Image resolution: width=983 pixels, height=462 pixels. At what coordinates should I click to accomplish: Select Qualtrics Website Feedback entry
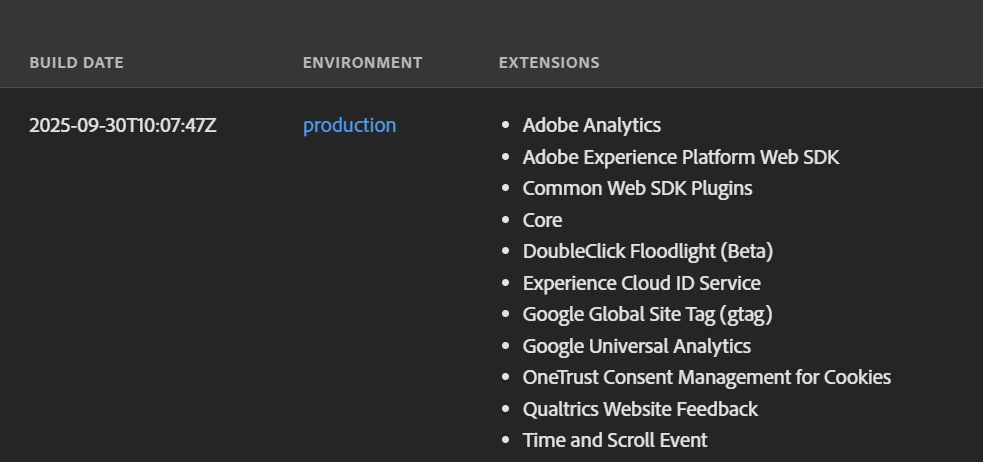click(x=641, y=409)
